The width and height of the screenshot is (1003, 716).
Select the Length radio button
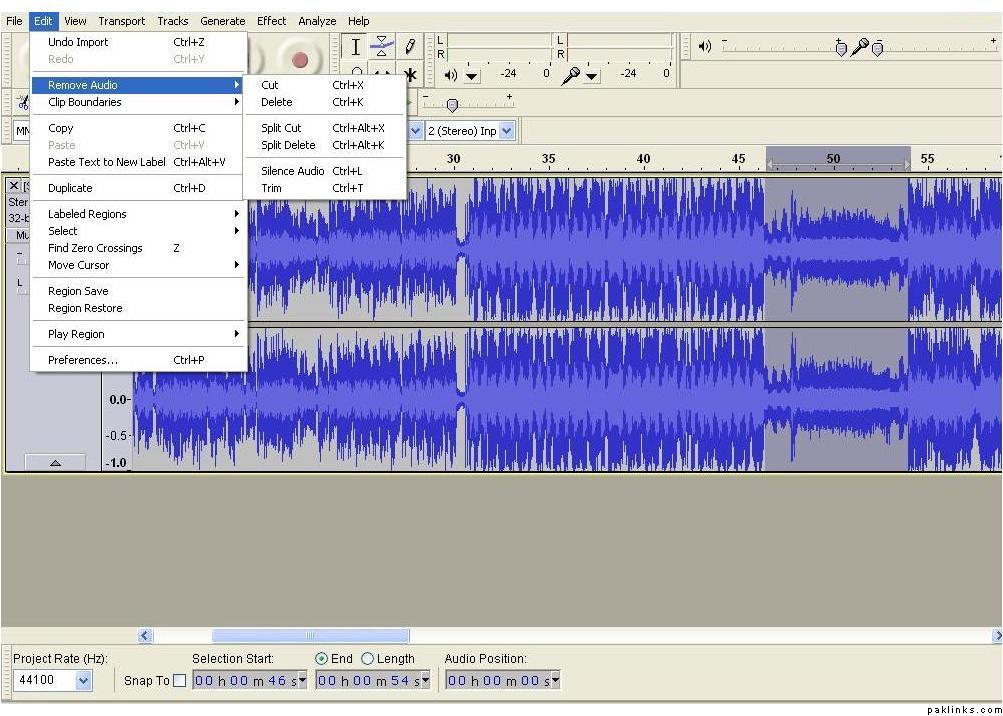(367, 659)
